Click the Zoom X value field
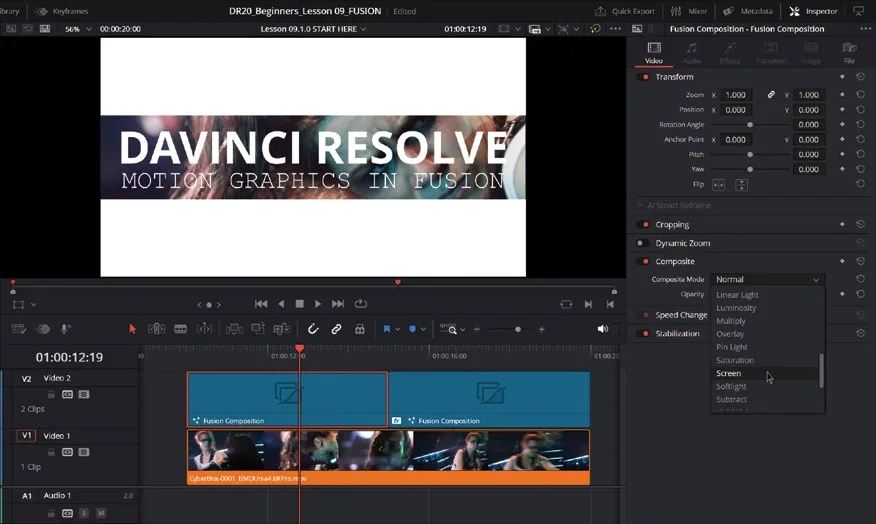 pos(735,95)
